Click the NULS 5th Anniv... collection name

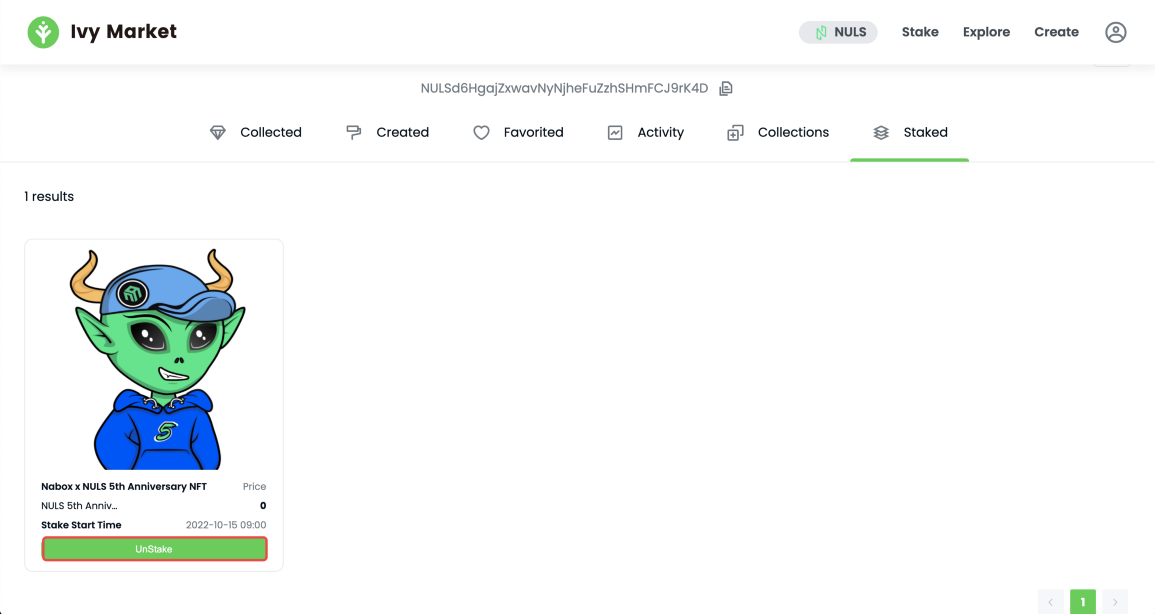(79, 506)
